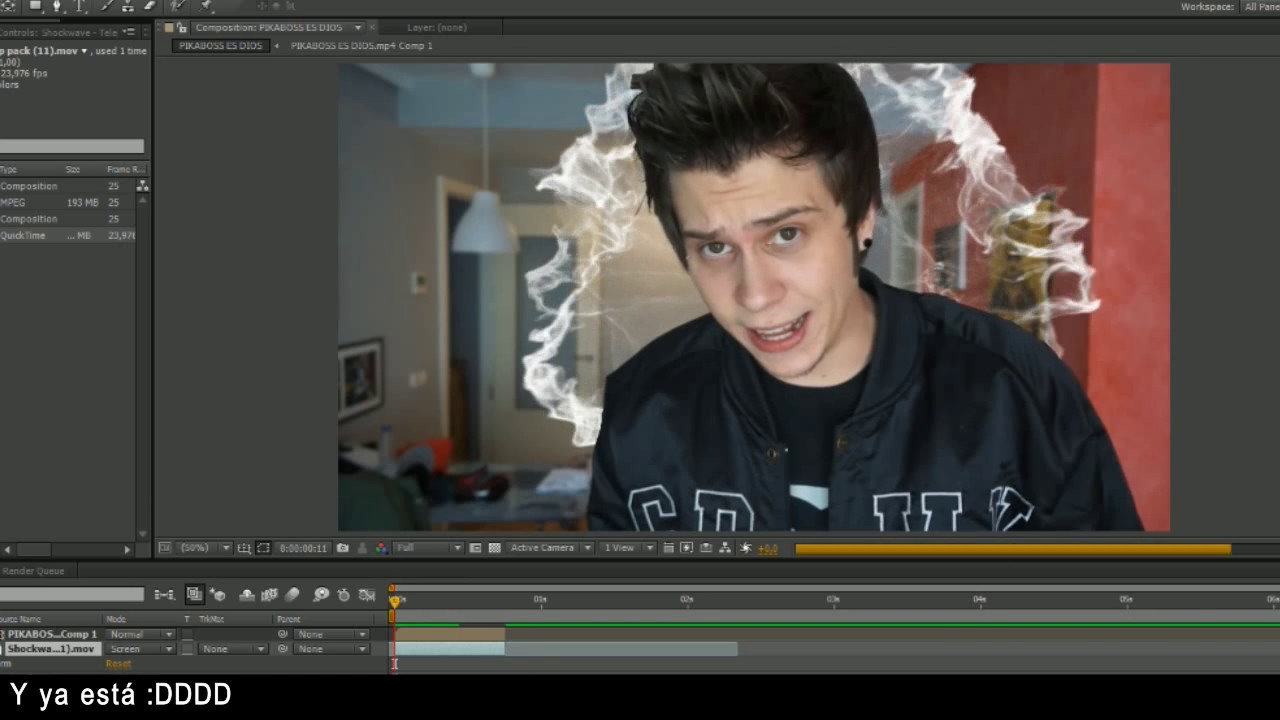Open Parent None dropdown for Shockwave layer
The height and width of the screenshot is (720, 1280).
(331, 649)
